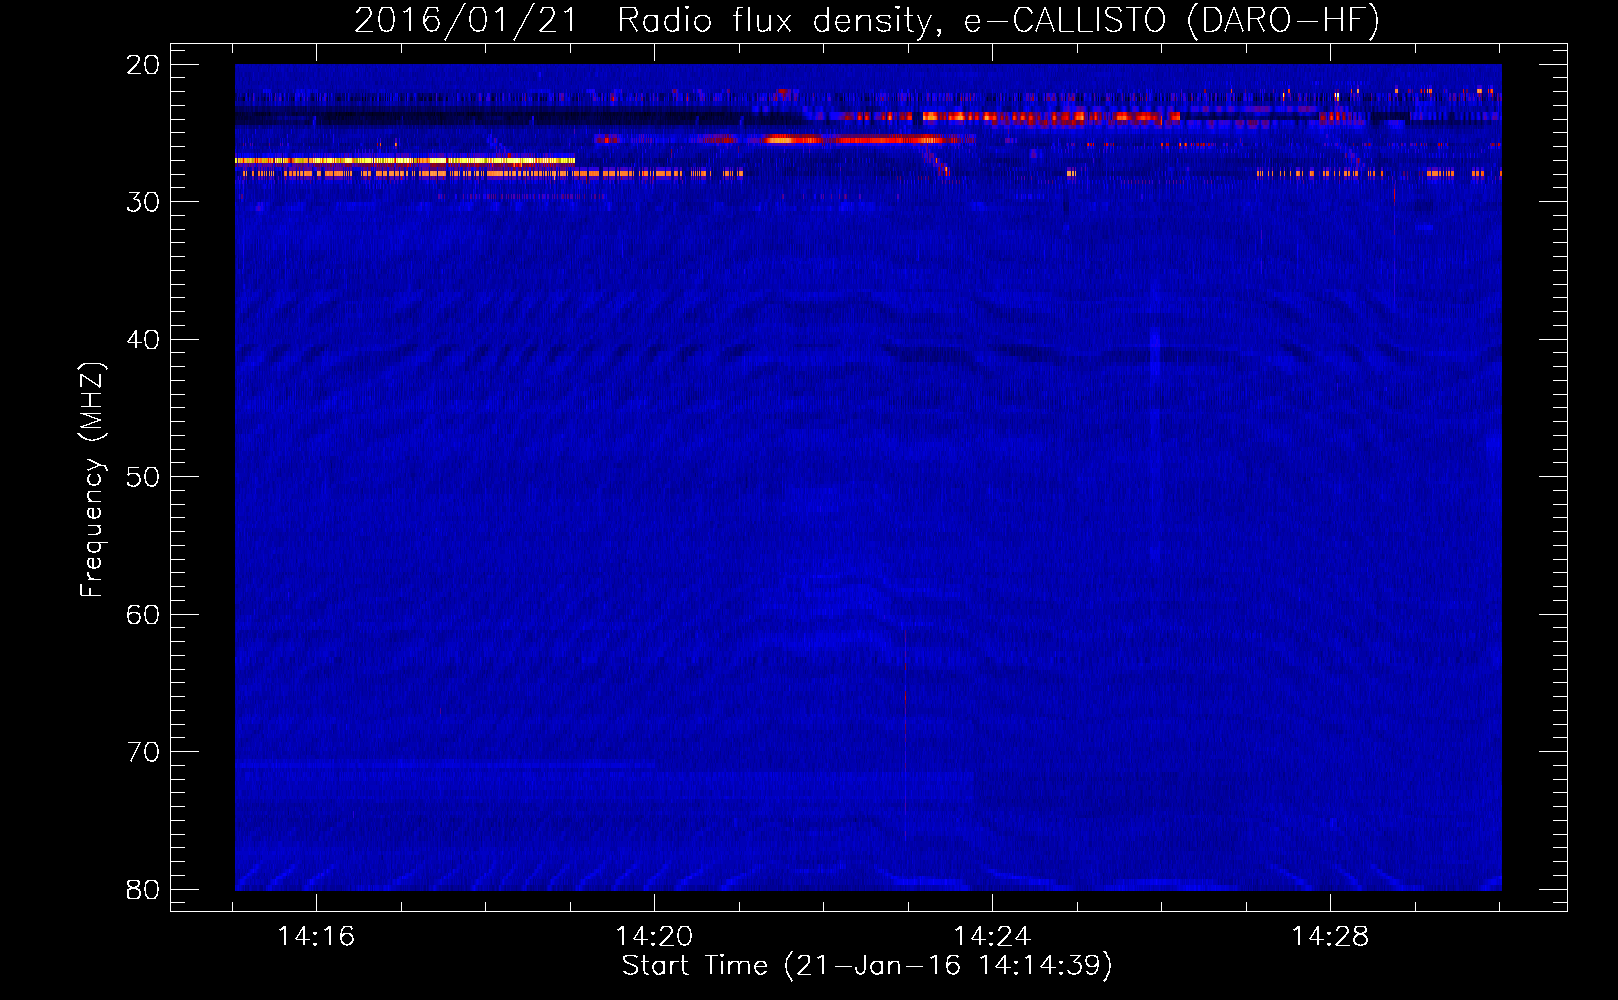The image size is (1618, 1000).
Task: Click the 20 frequency tick label
Action: [143, 65]
